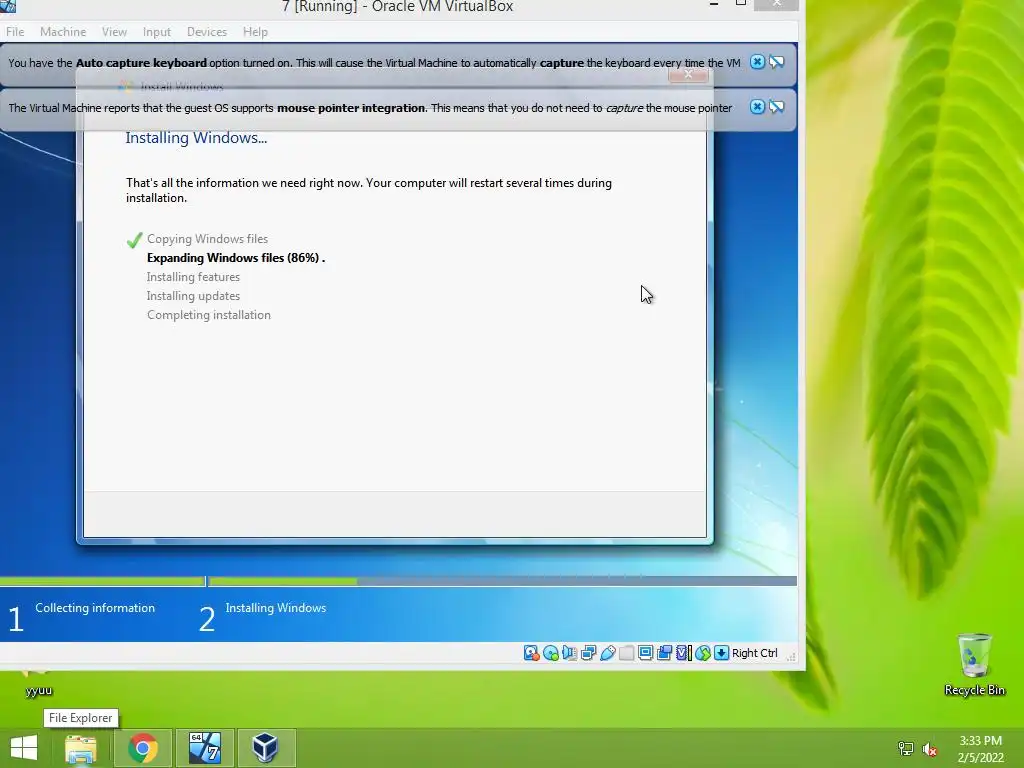Viewport: 1024px width, 768px height.
Task: Click the shared folders status icon
Action: click(626, 653)
